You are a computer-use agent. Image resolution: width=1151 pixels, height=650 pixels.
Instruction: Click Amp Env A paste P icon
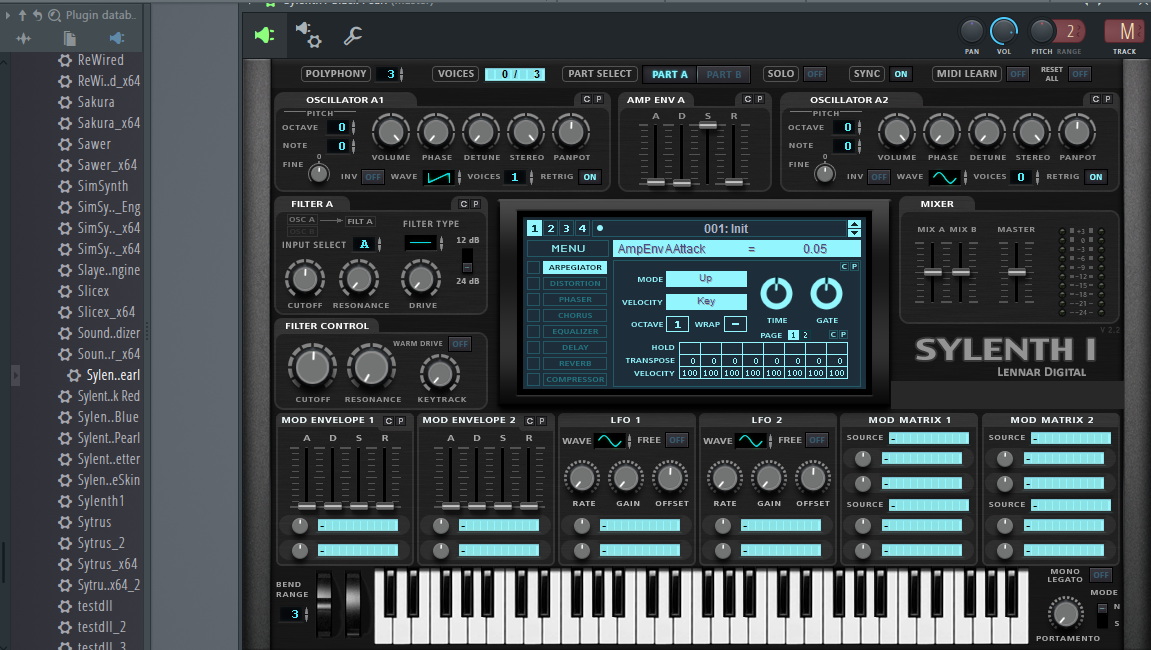click(760, 99)
